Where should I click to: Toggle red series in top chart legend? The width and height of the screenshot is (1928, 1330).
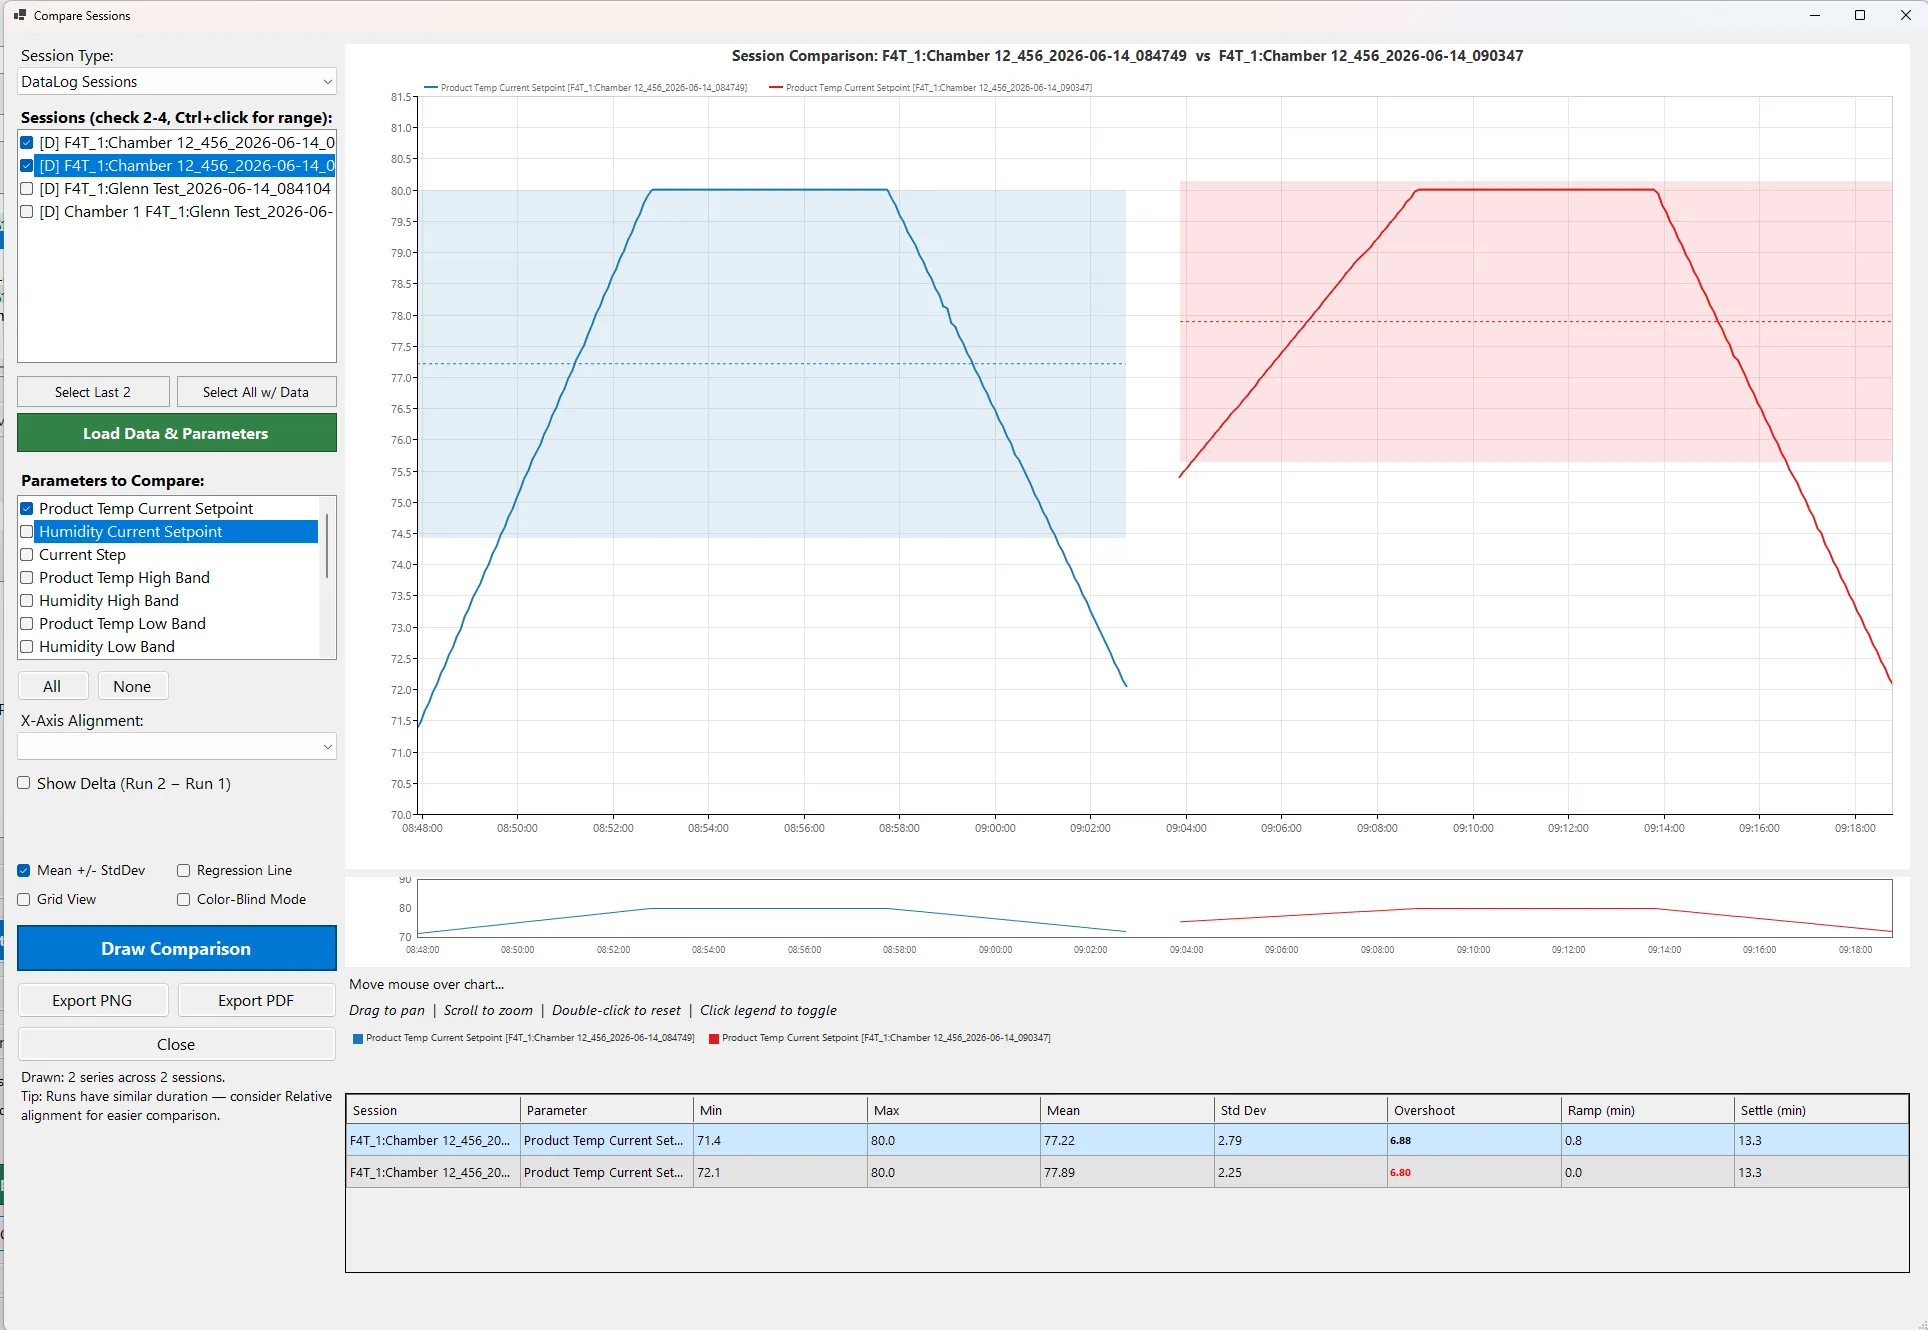[930, 88]
